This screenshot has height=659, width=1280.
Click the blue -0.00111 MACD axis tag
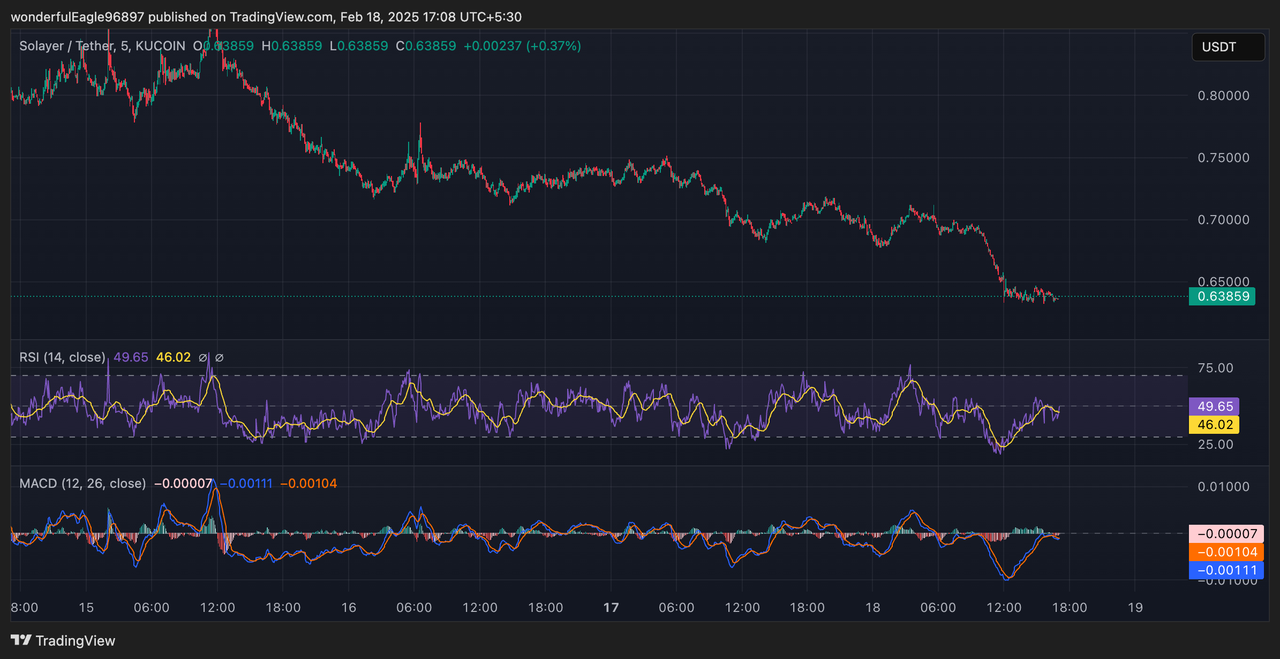click(x=1226, y=570)
